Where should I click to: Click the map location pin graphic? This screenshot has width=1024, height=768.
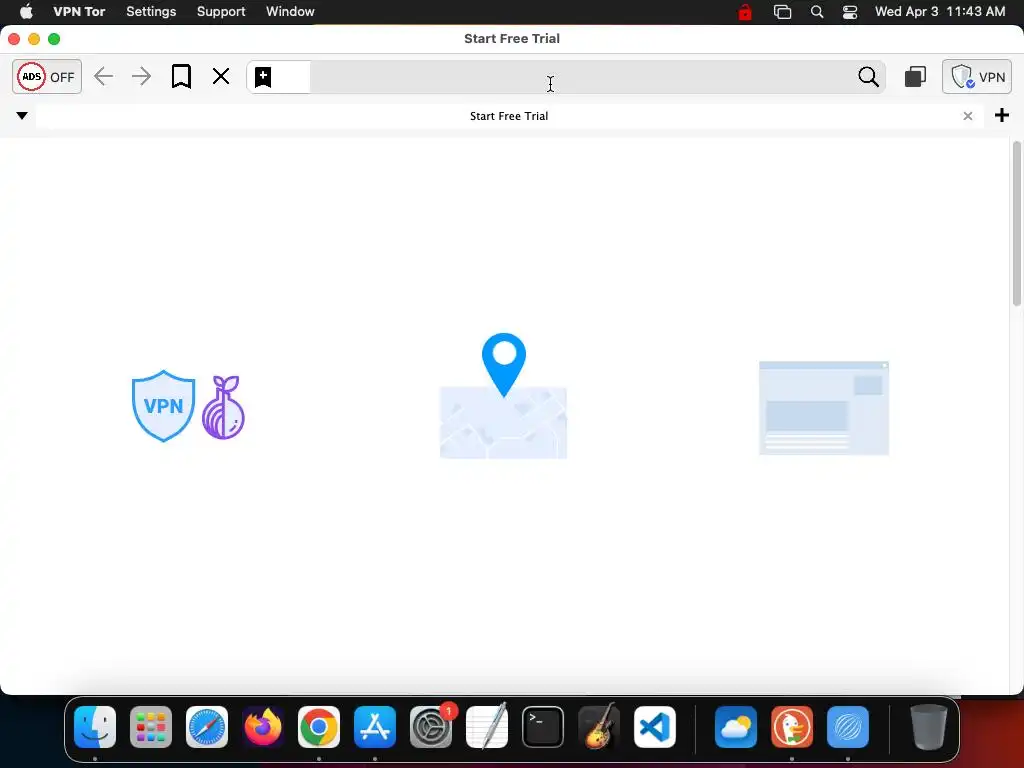click(x=504, y=396)
